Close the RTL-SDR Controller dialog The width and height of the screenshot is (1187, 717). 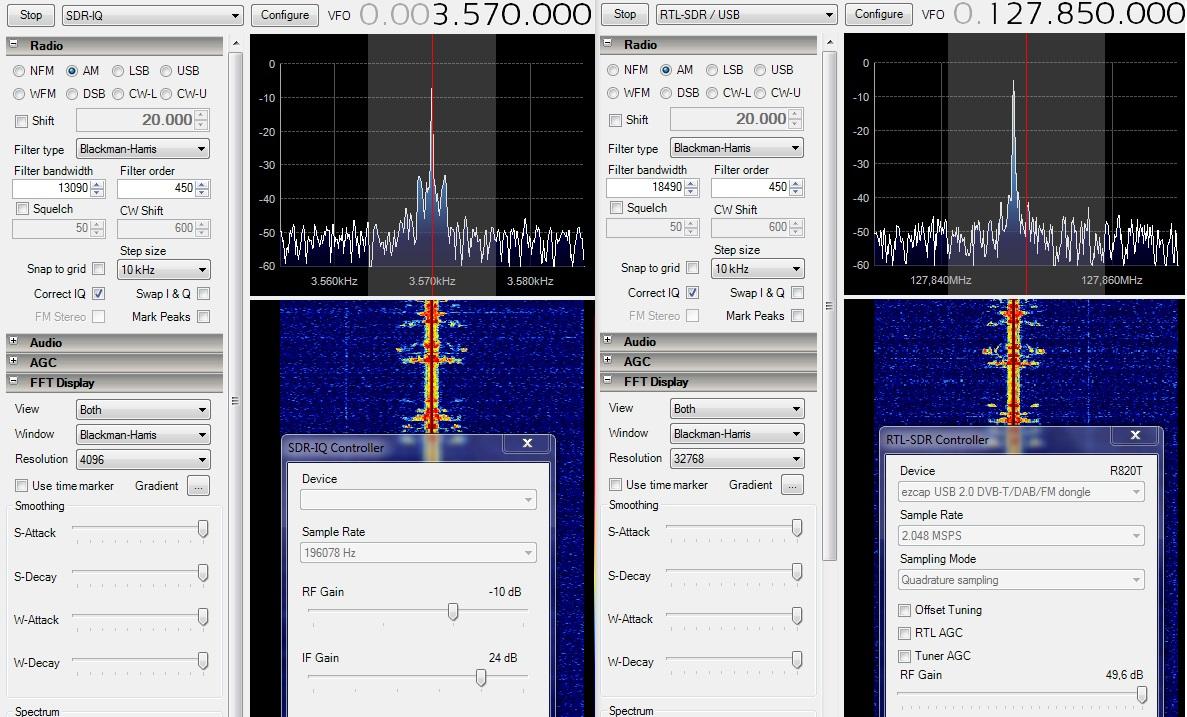pyautogui.click(x=1135, y=436)
